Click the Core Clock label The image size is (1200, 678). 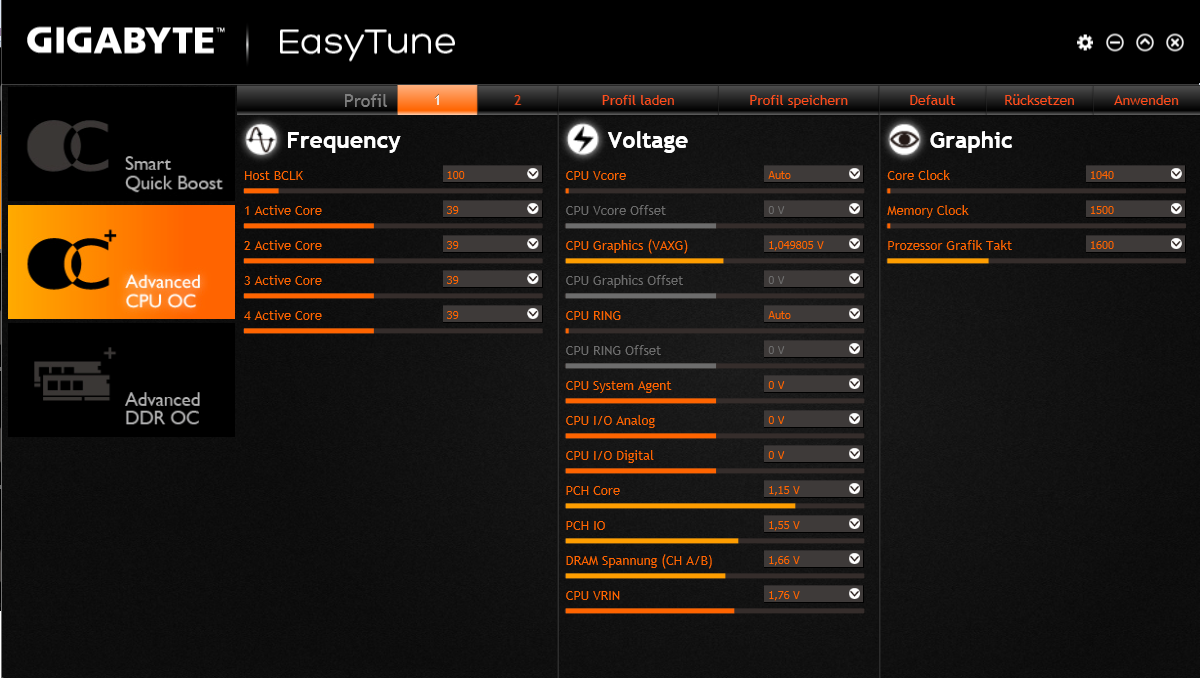click(x=918, y=175)
